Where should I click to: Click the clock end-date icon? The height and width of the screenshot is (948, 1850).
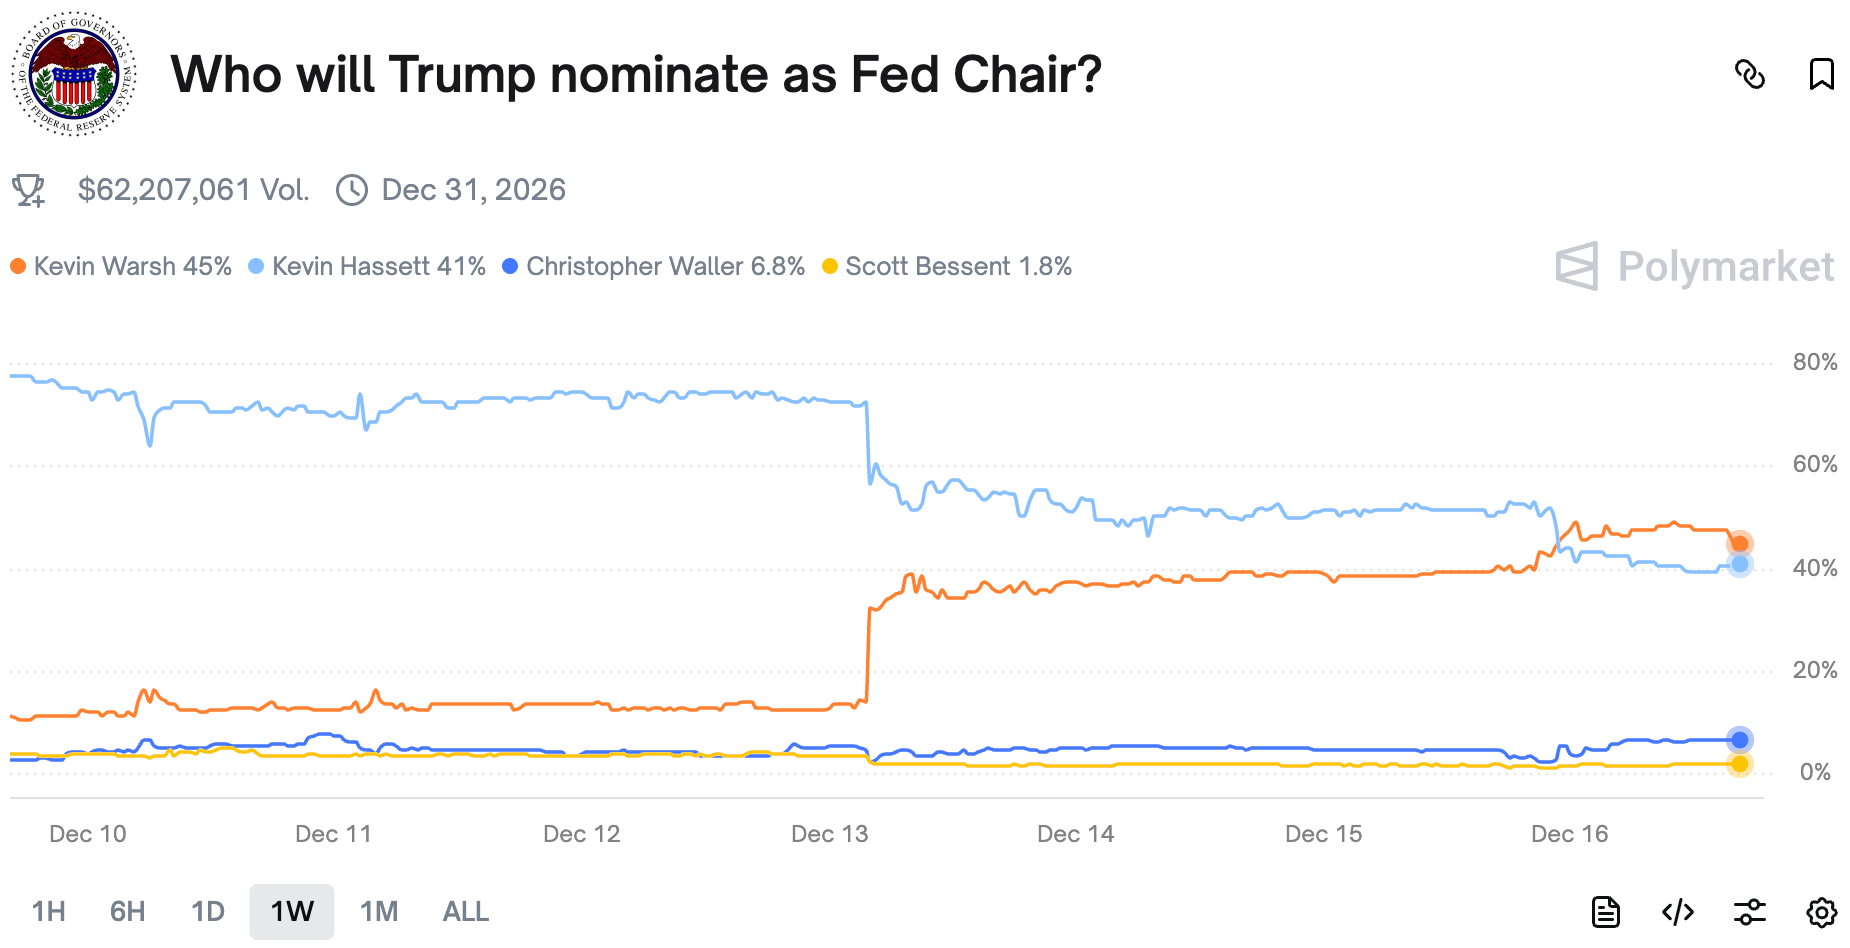click(x=352, y=190)
